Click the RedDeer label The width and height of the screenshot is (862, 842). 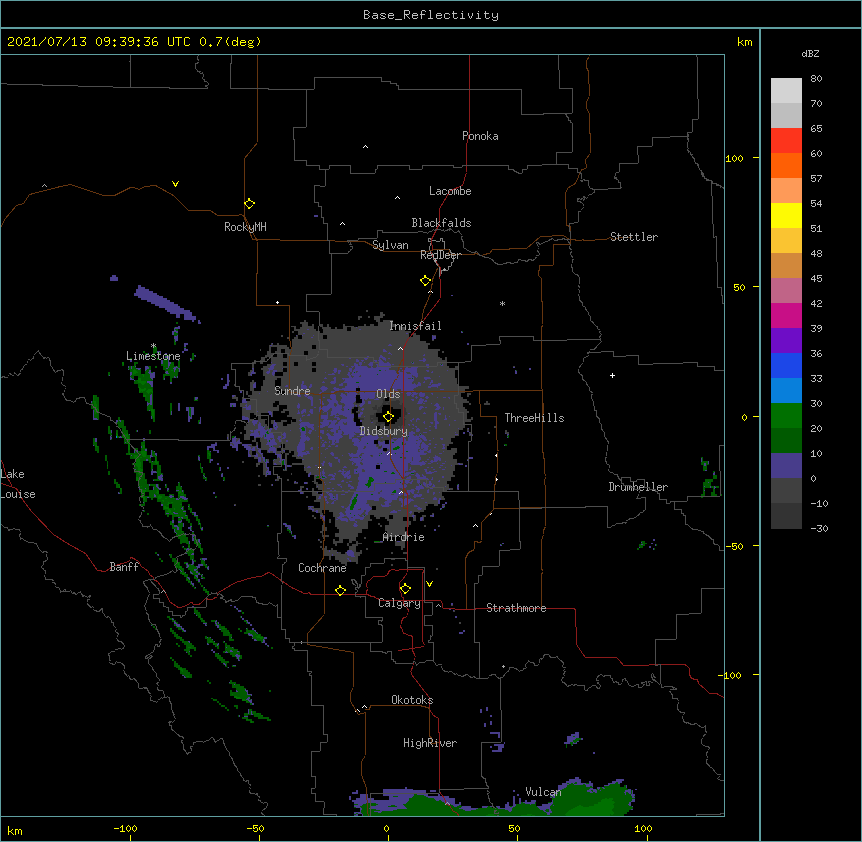tap(440, 255)
